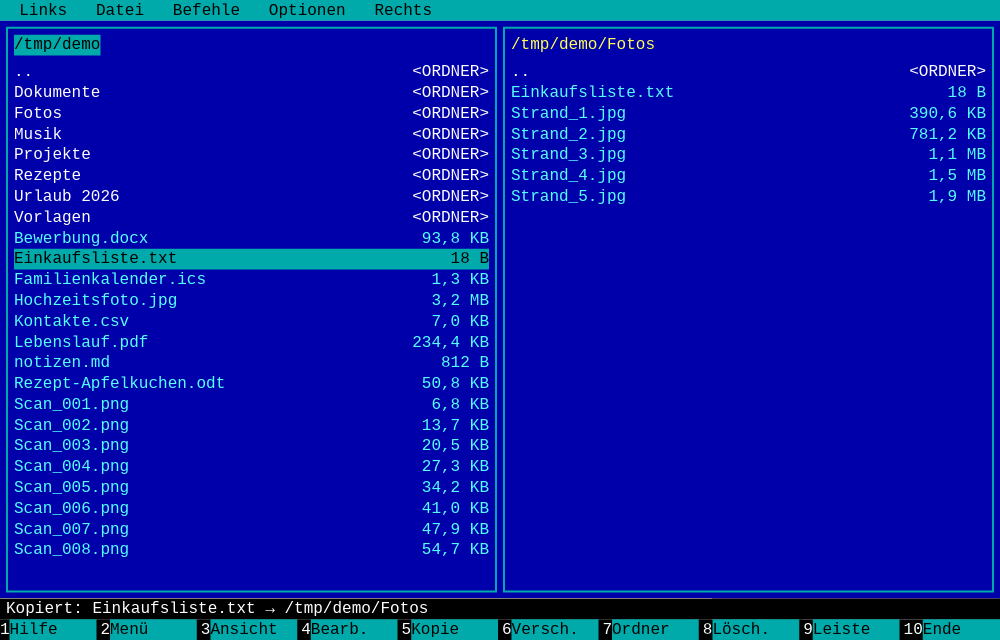Select Scan_008.png file

click(251, 549)
